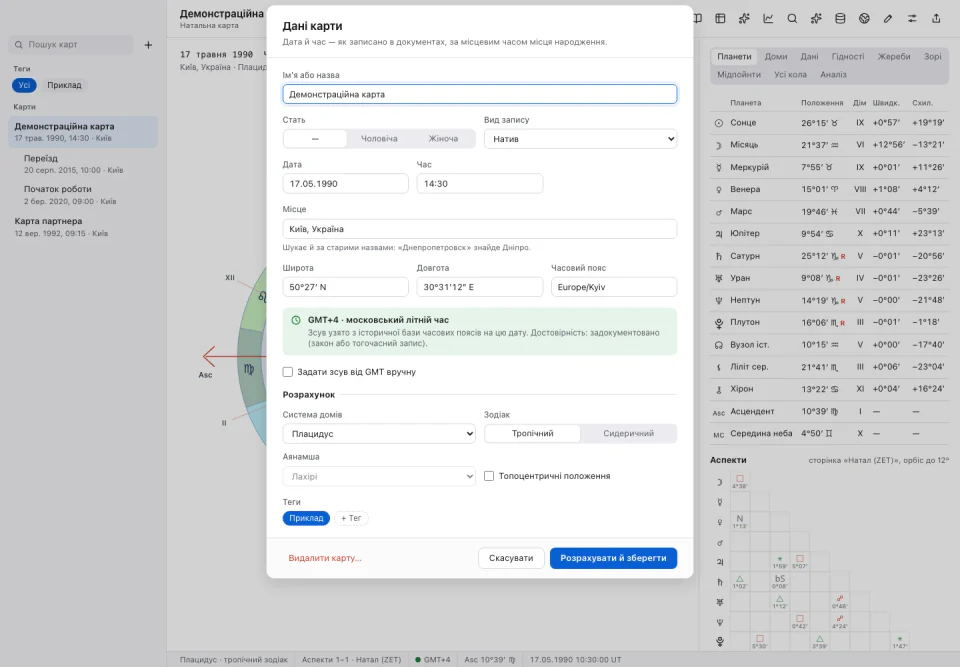Expand the 'Система домів' dropdown
This screenshot has height=667, width=960.
pyautogui.click(x=379, y=434)
